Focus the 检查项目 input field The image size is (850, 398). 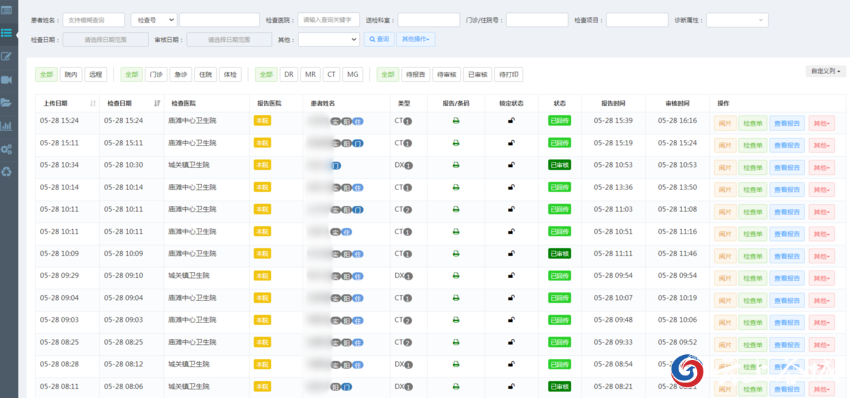pyautogui.click(x=638, y=20)
